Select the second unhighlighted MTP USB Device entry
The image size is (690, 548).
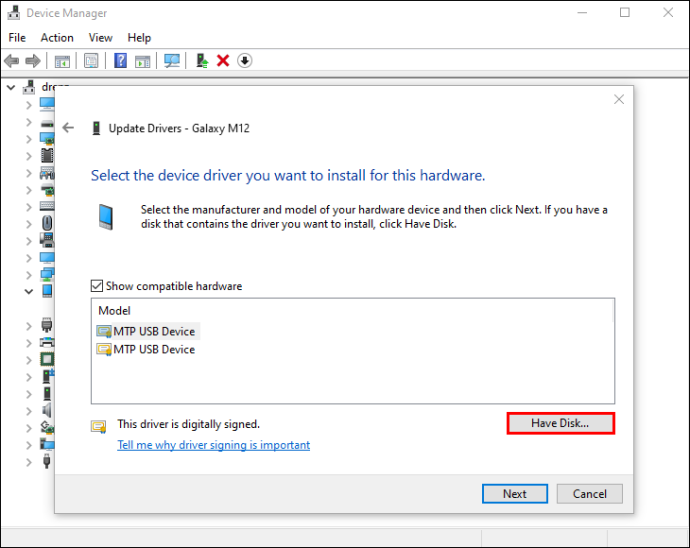tap(146, 349)
